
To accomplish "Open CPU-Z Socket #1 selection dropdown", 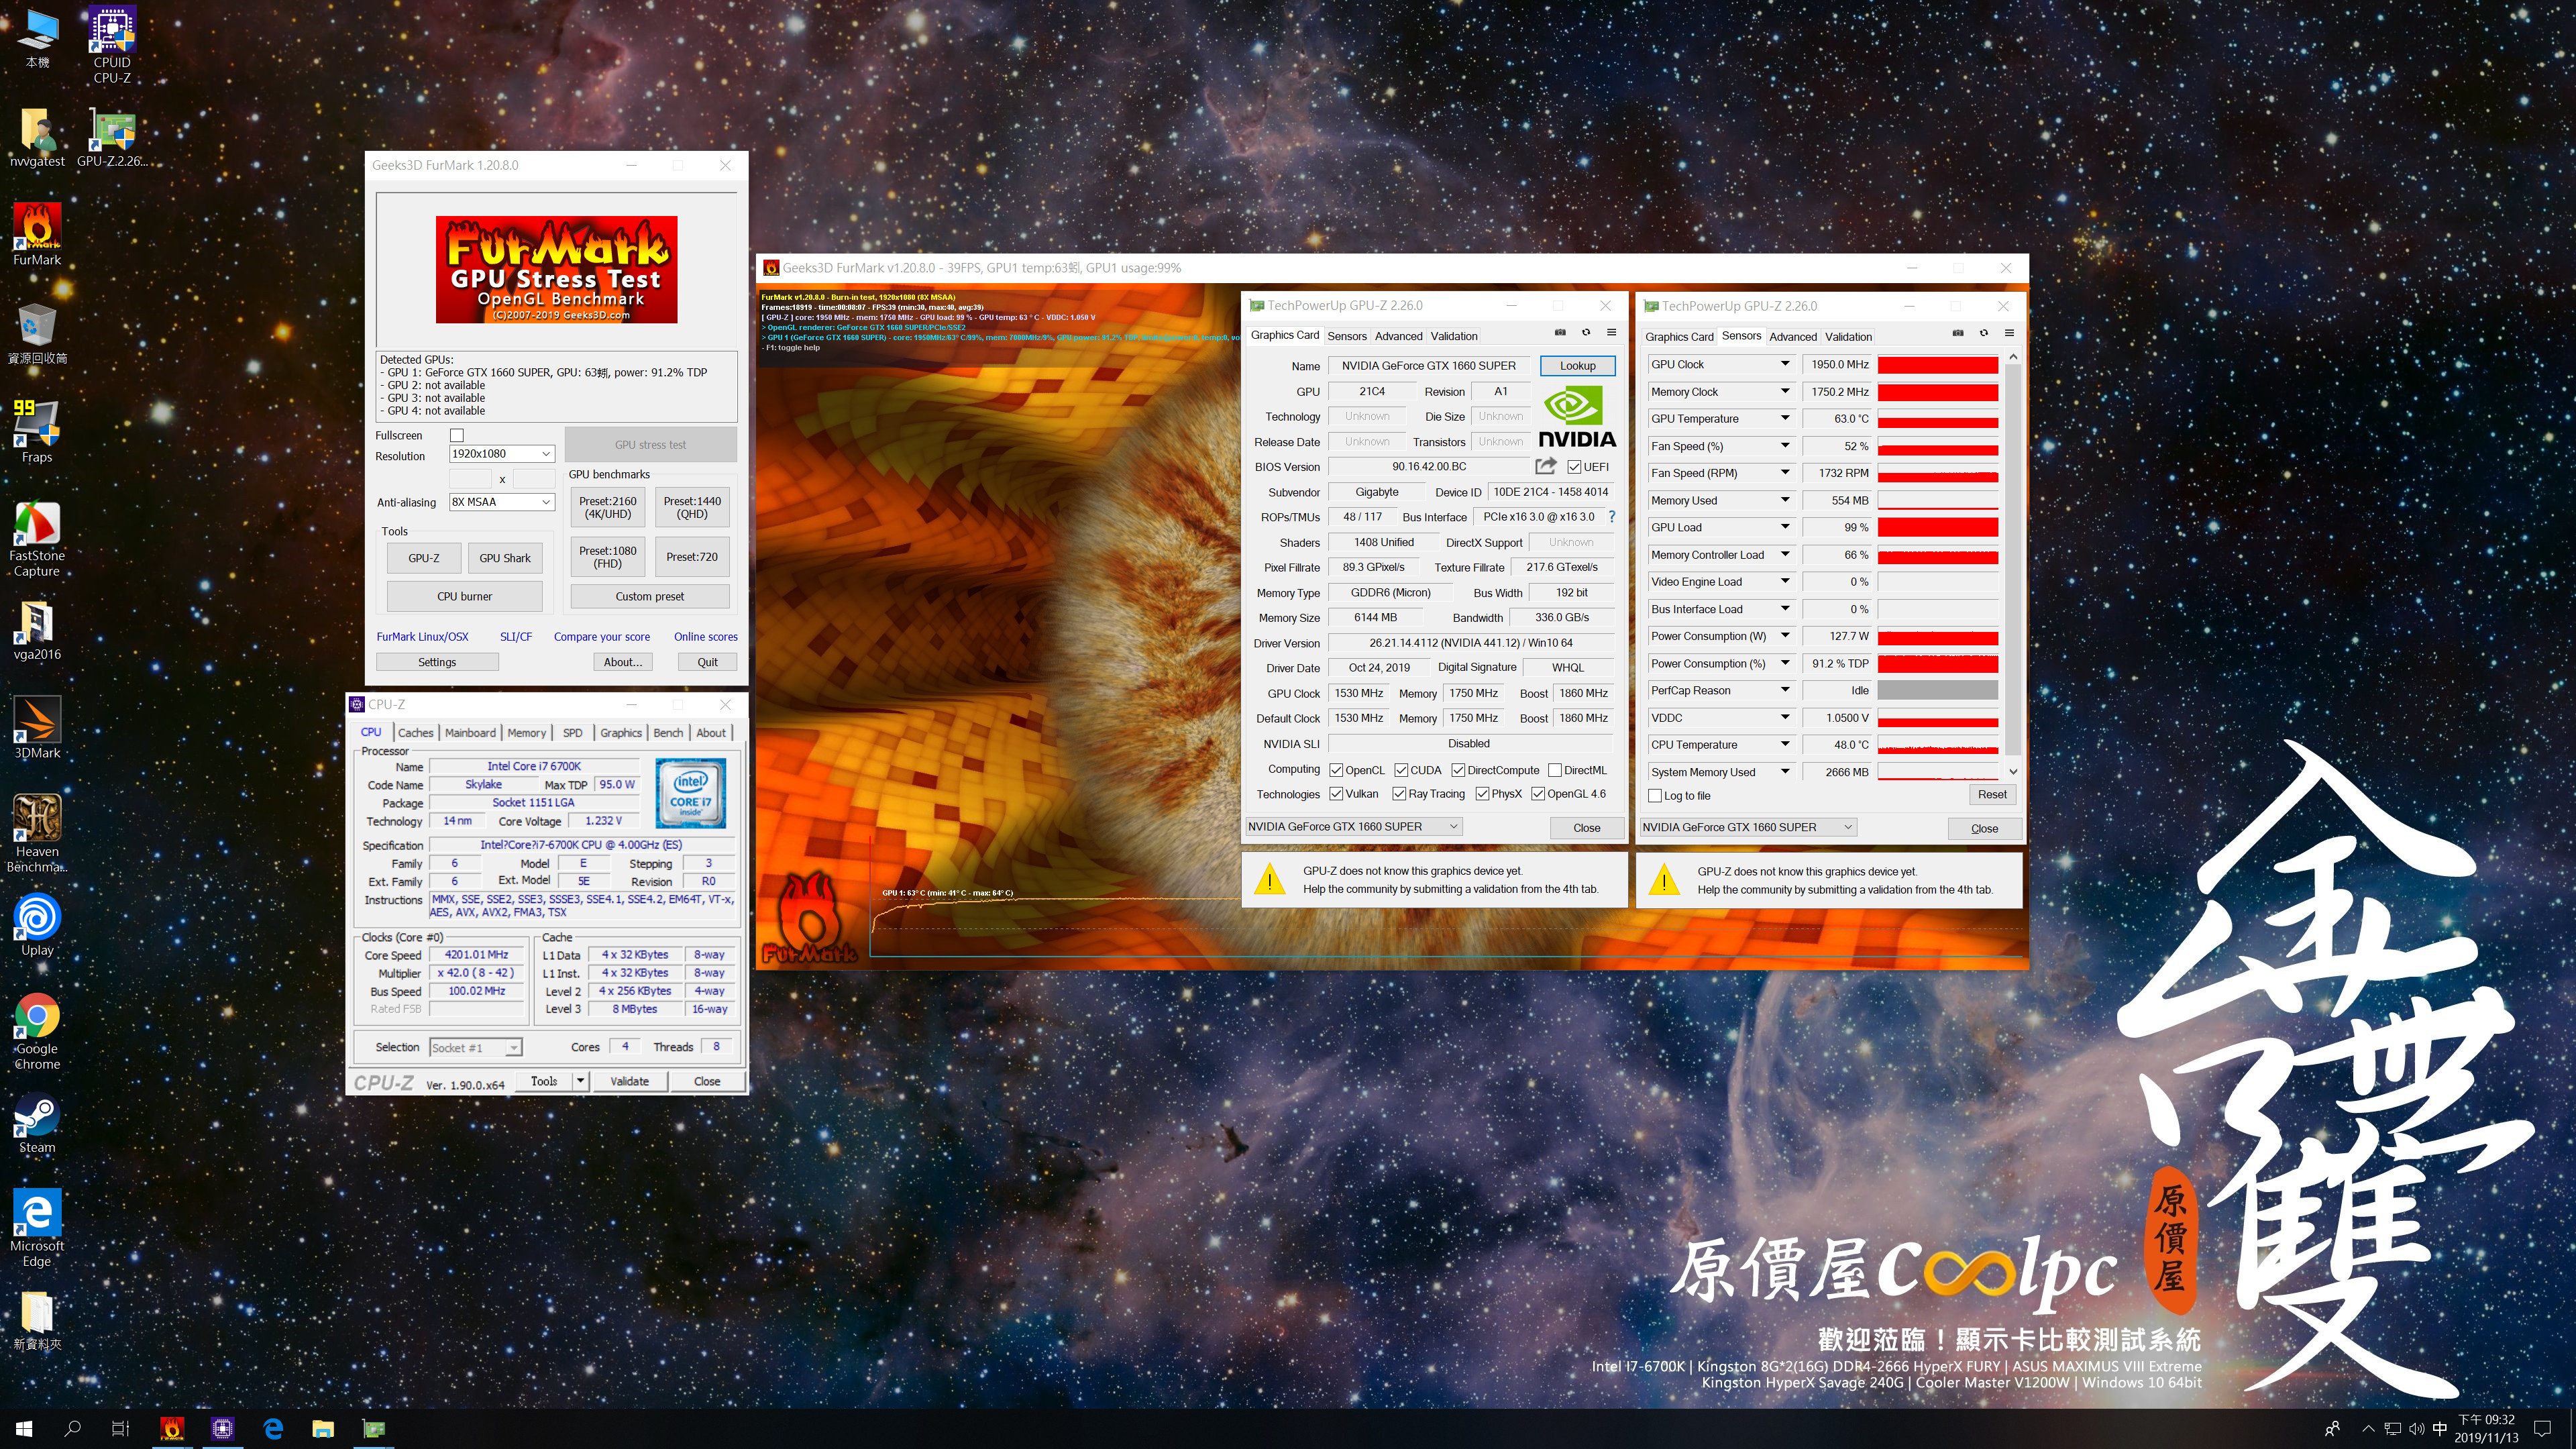I will pos(476,1047).
